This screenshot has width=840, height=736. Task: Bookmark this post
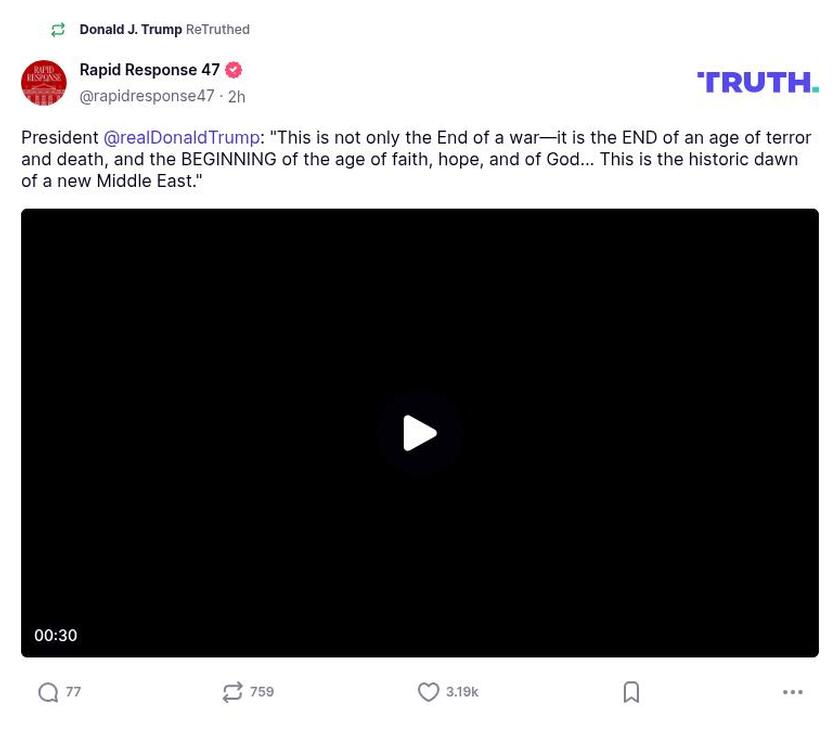tap(631, 692)
